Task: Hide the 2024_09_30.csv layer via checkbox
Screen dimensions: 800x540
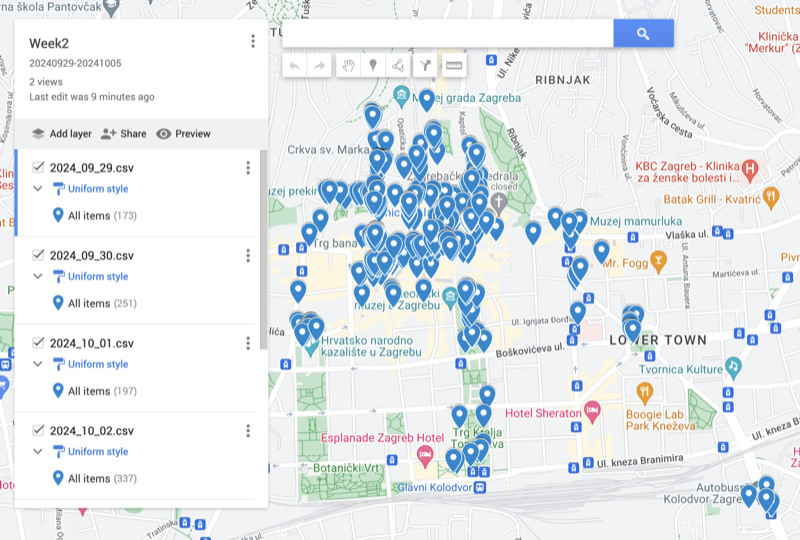Action: pyautogui.click(x=38, y=255)
